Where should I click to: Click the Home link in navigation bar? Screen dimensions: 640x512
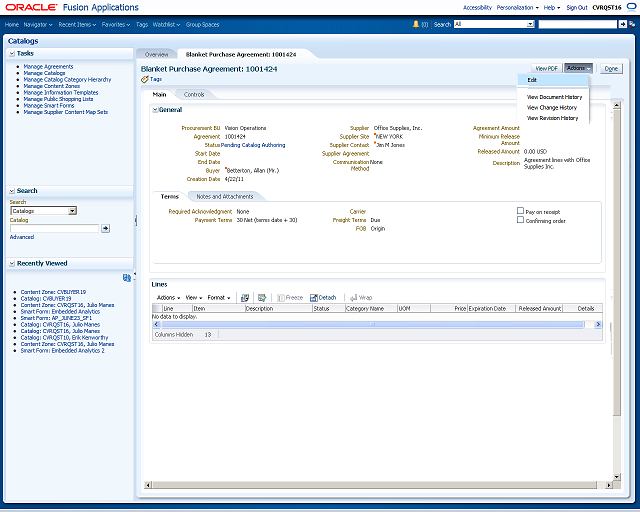[11, 24]
